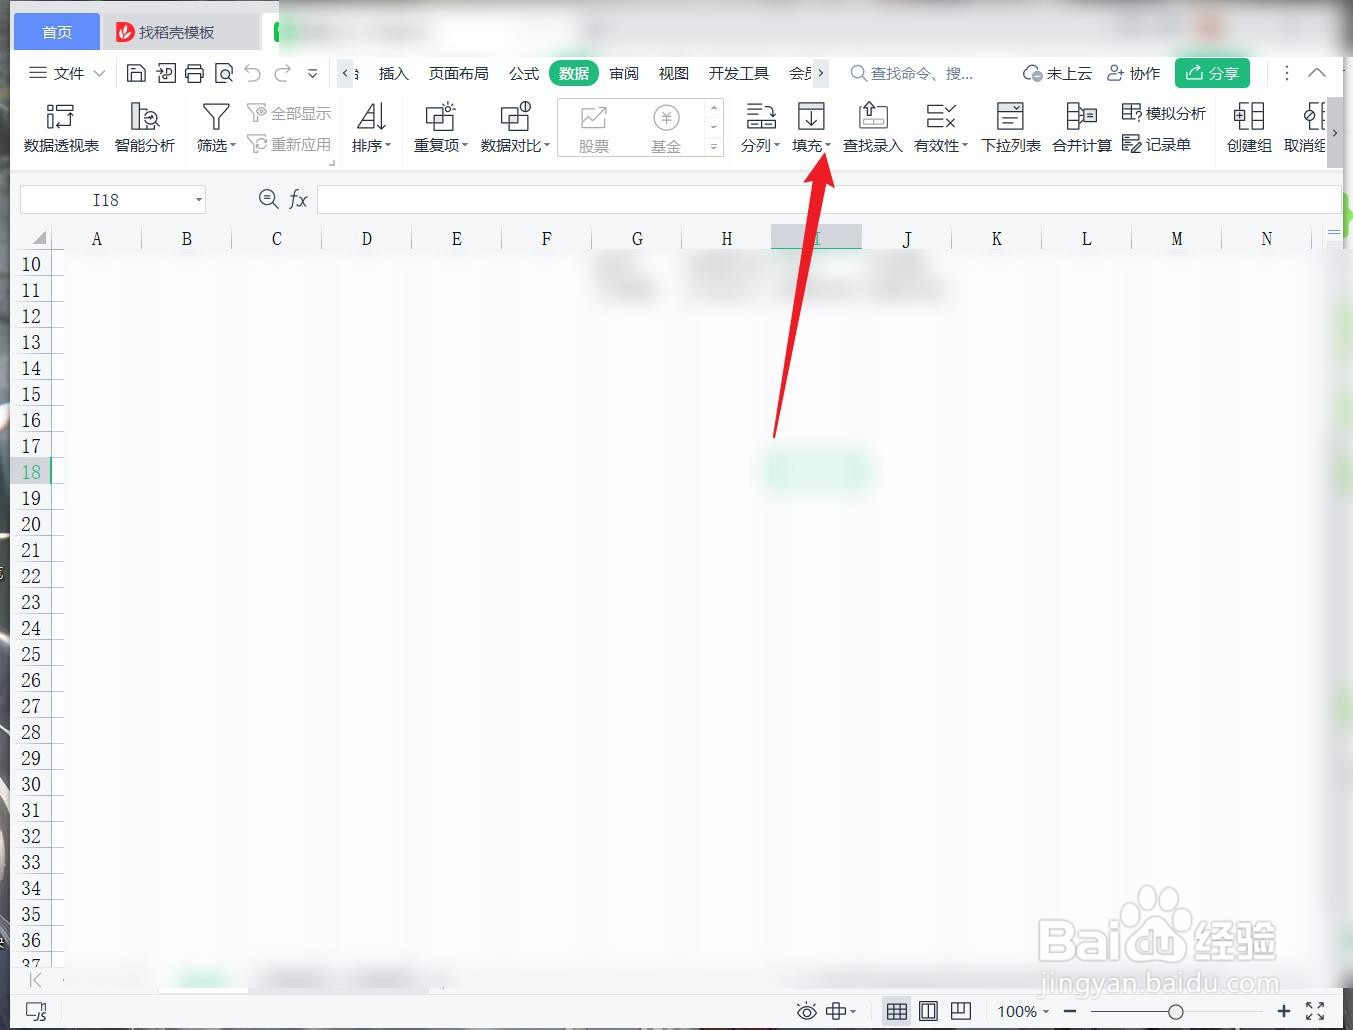This screenshot has width=1353, height=1030.
Task: Select column D header
Action: point(367,239)
